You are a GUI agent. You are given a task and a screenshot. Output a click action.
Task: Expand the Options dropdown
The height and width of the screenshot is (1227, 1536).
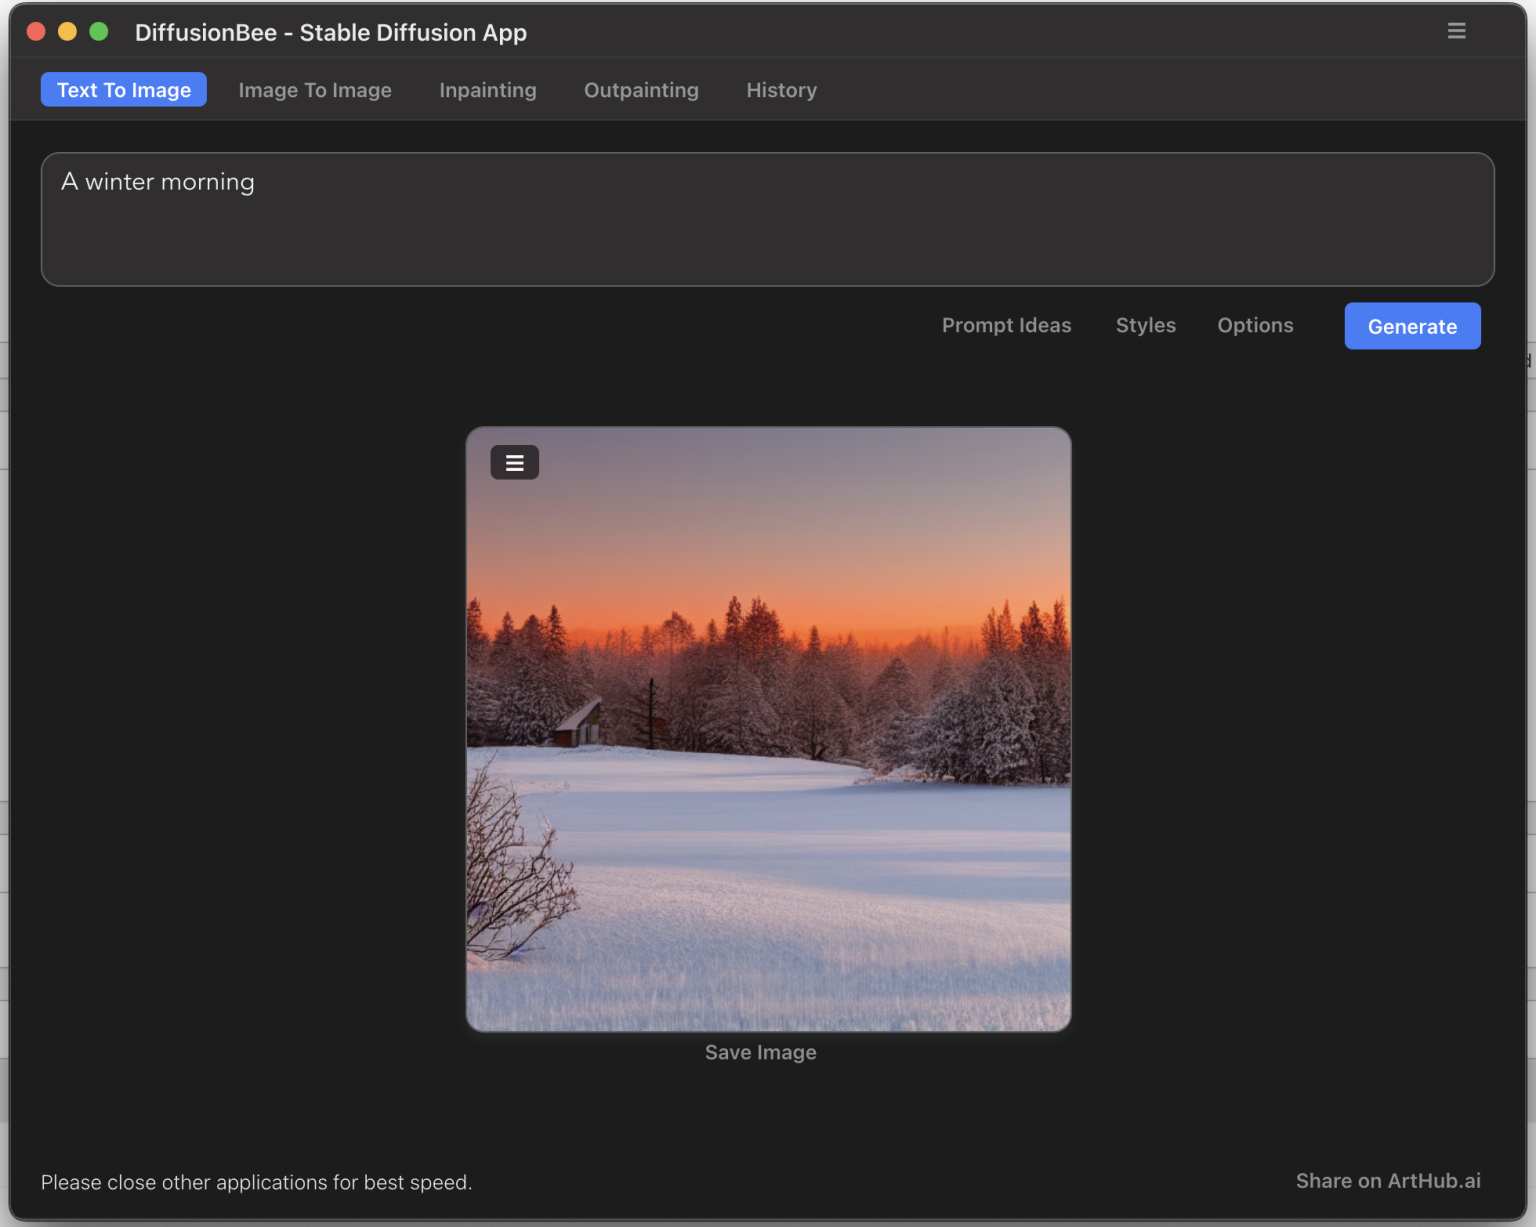(1255, 326)
